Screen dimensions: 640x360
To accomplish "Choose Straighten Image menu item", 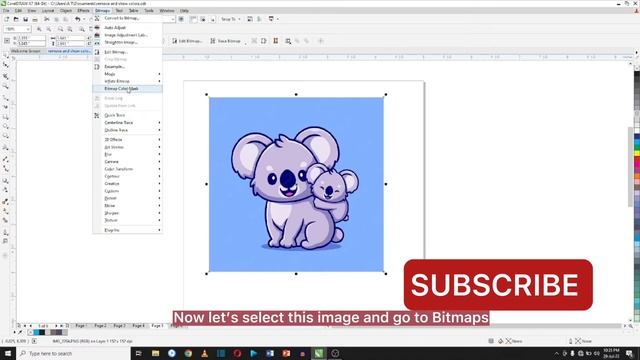I will coord(128,42).
